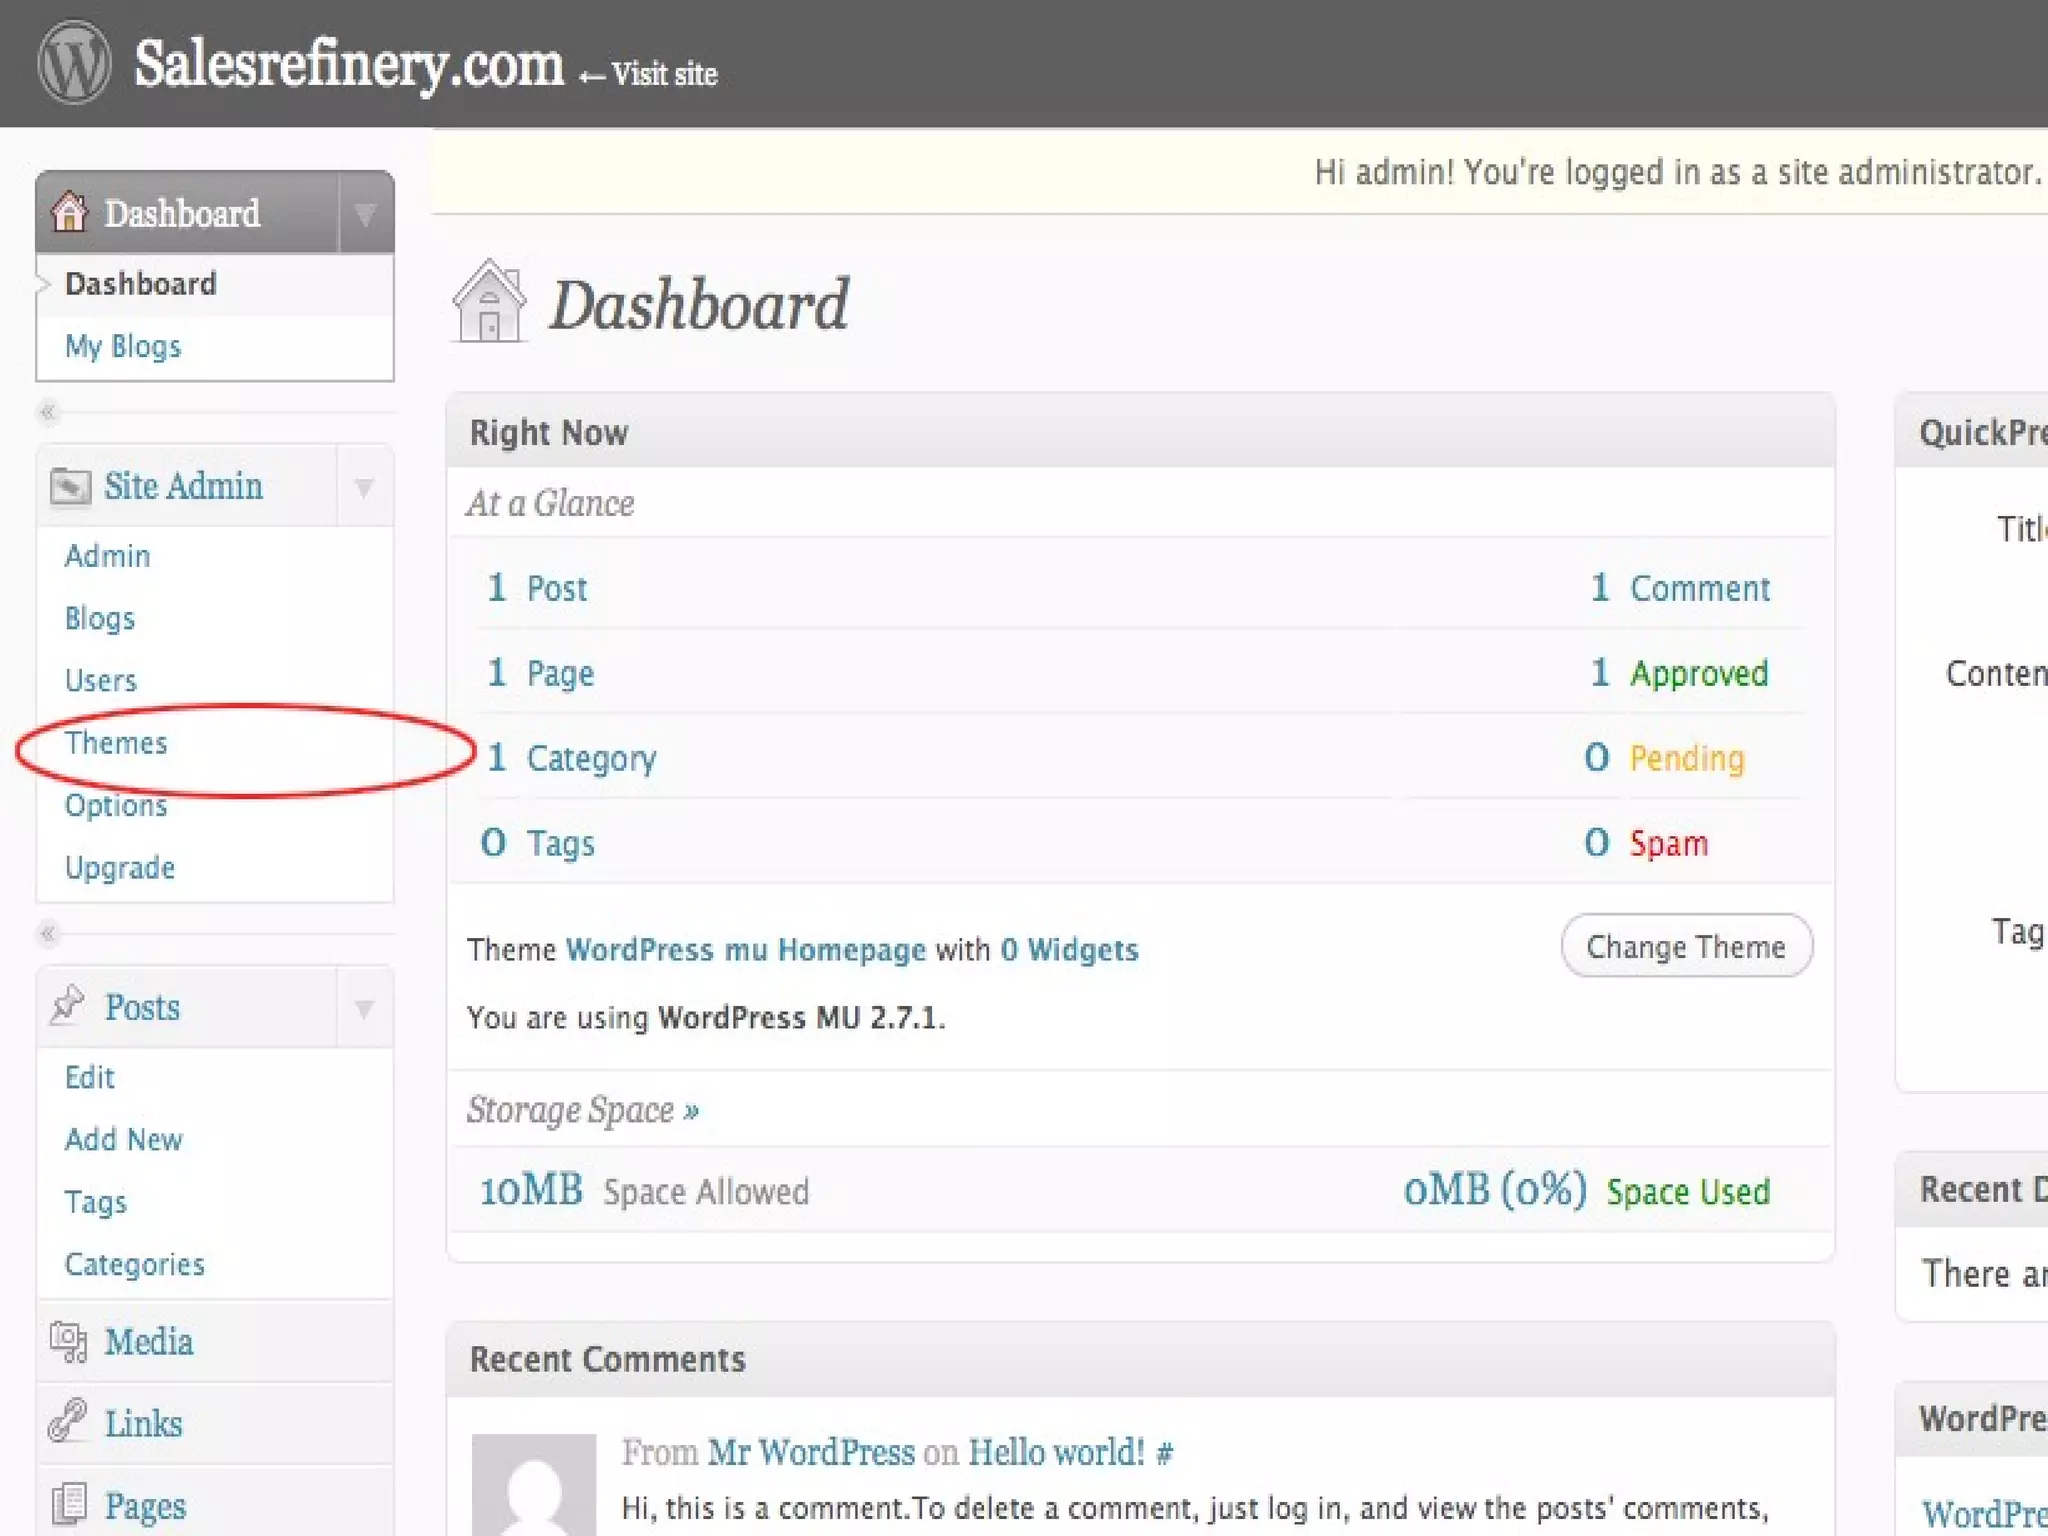Click the commenter avatar thumbnail
This screenshot has height=1536, width=2048.
[x=534, y=1485]
